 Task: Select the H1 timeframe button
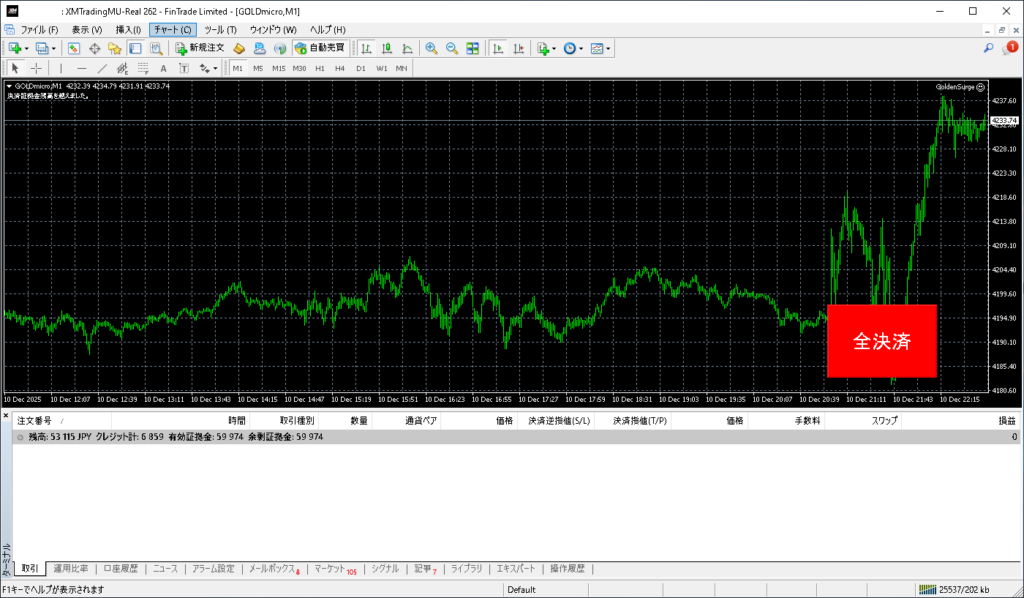319,68
